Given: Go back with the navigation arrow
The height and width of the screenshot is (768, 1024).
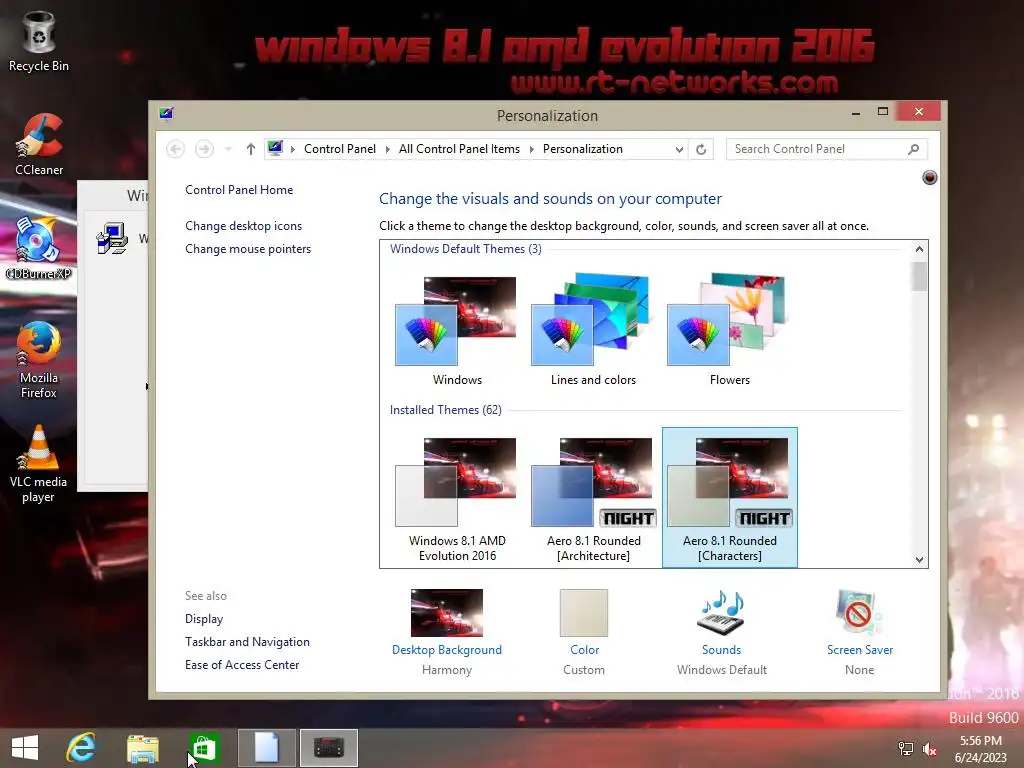Looking at the screenshot, I should pos(175,149).
